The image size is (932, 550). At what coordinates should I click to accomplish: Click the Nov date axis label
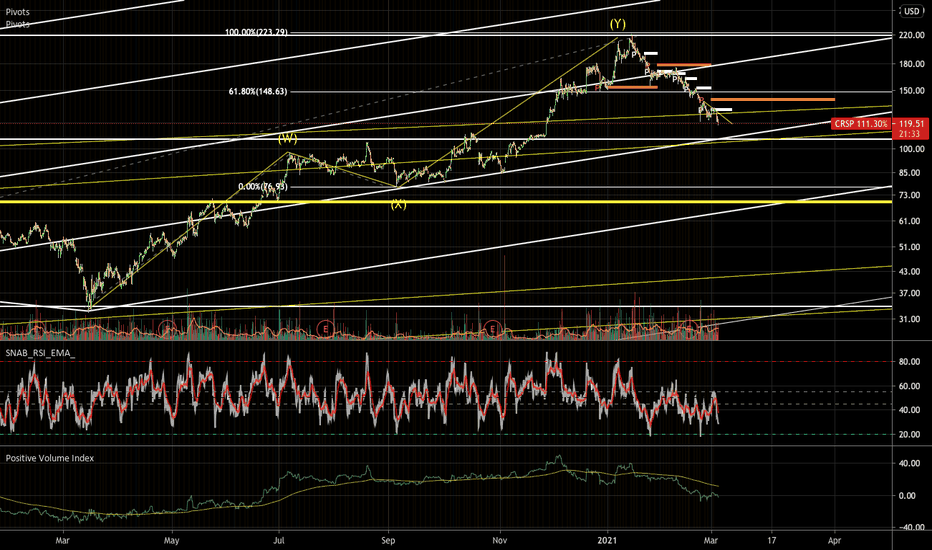tap(500, 540)
